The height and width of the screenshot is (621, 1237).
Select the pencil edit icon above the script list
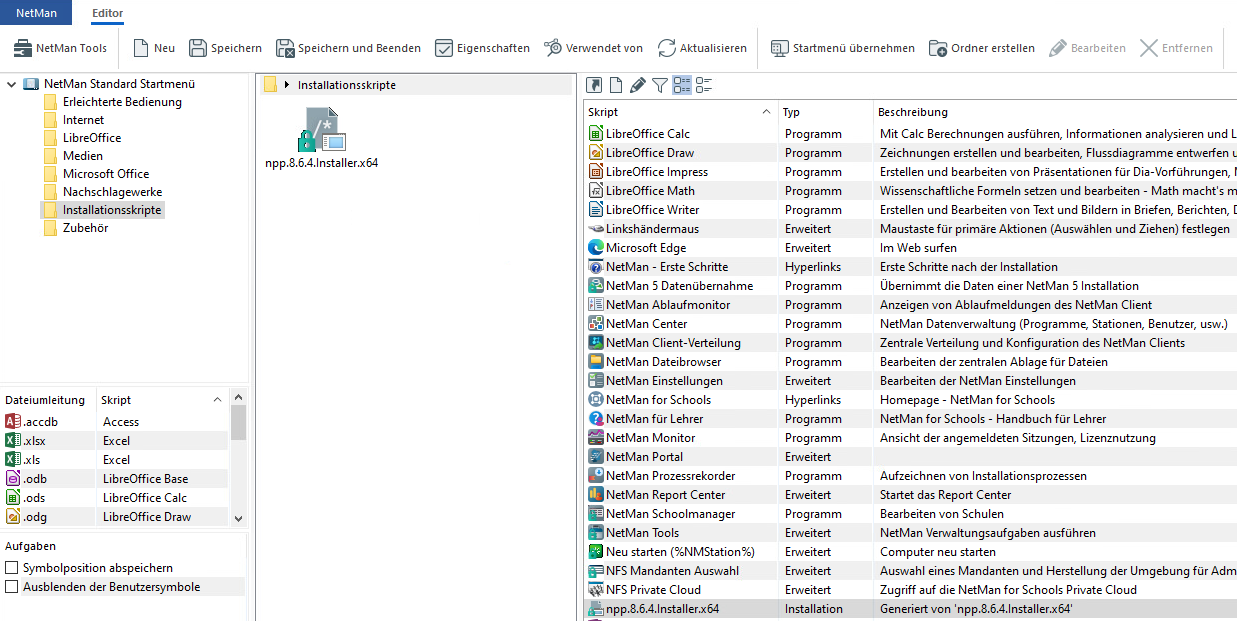(x=637, y=85)
